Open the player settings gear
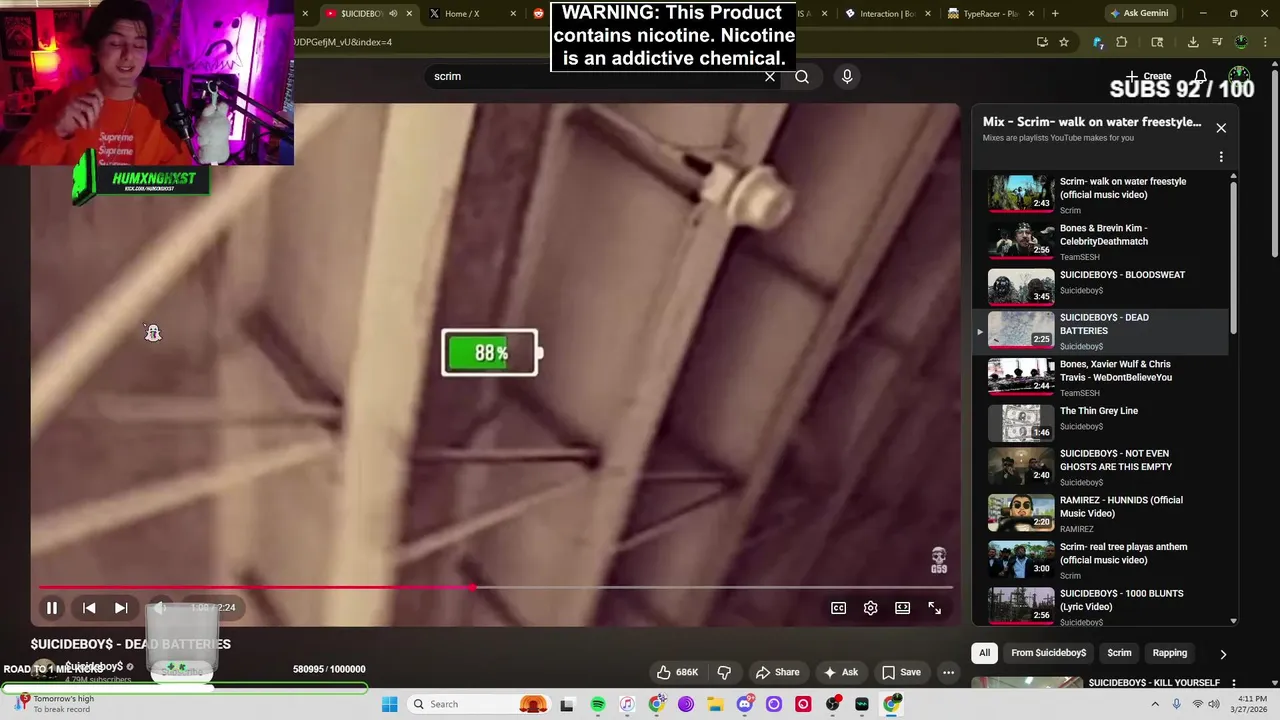 870,608
